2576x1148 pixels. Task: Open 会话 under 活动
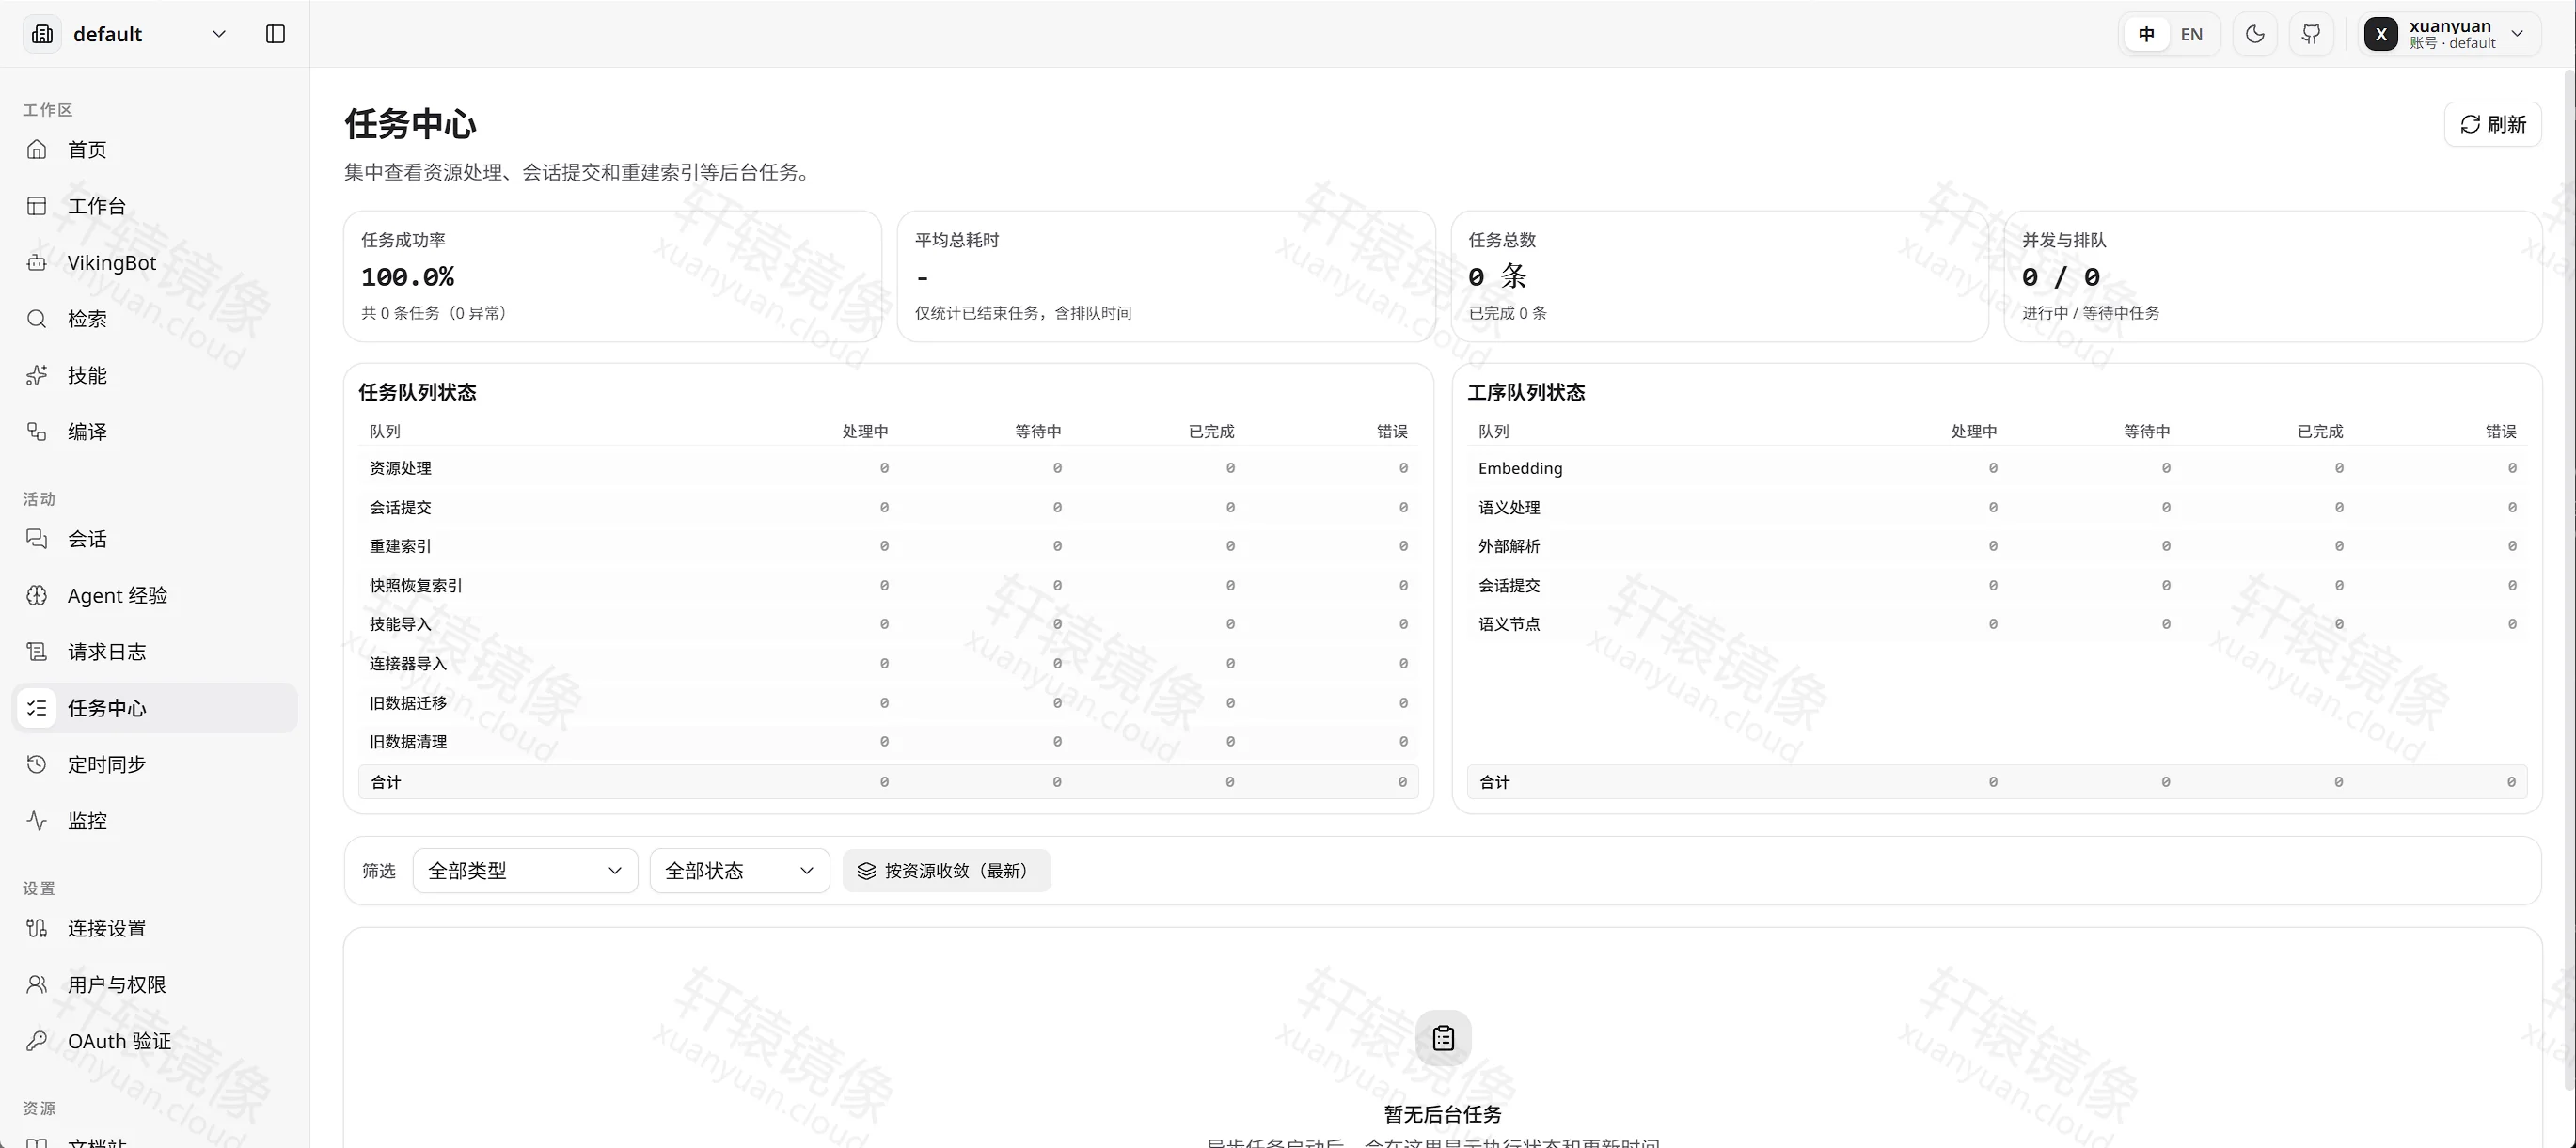click(155, 539)
